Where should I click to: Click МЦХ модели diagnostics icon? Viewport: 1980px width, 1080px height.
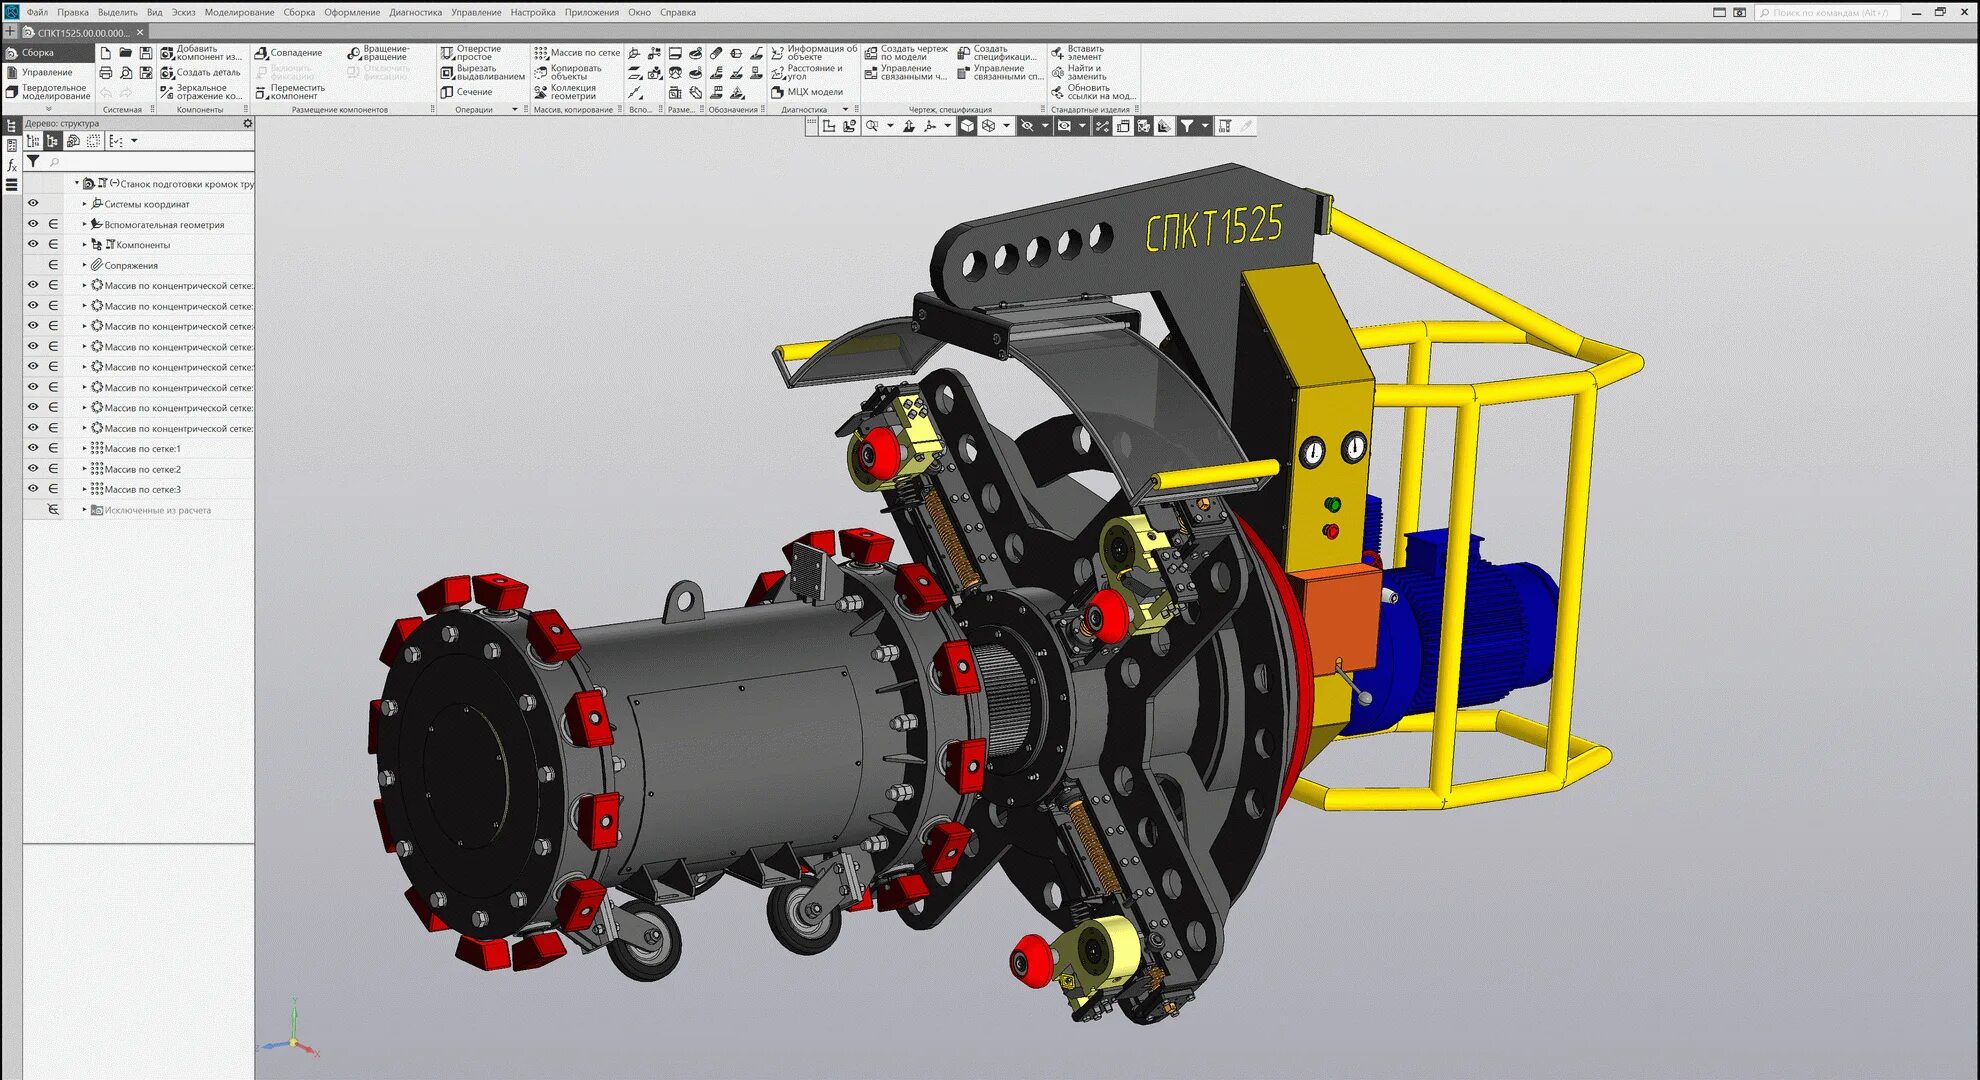[806, 92]
